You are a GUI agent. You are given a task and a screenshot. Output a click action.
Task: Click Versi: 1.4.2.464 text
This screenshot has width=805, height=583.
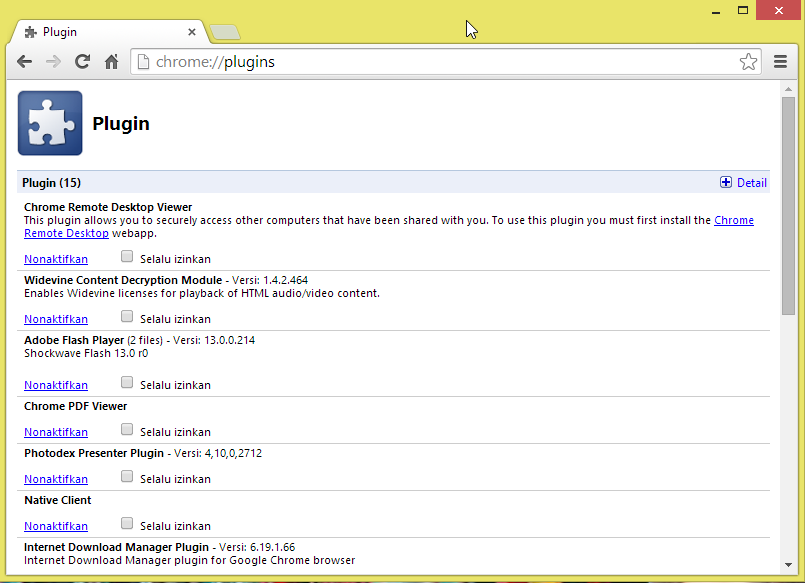pos(270,280)
